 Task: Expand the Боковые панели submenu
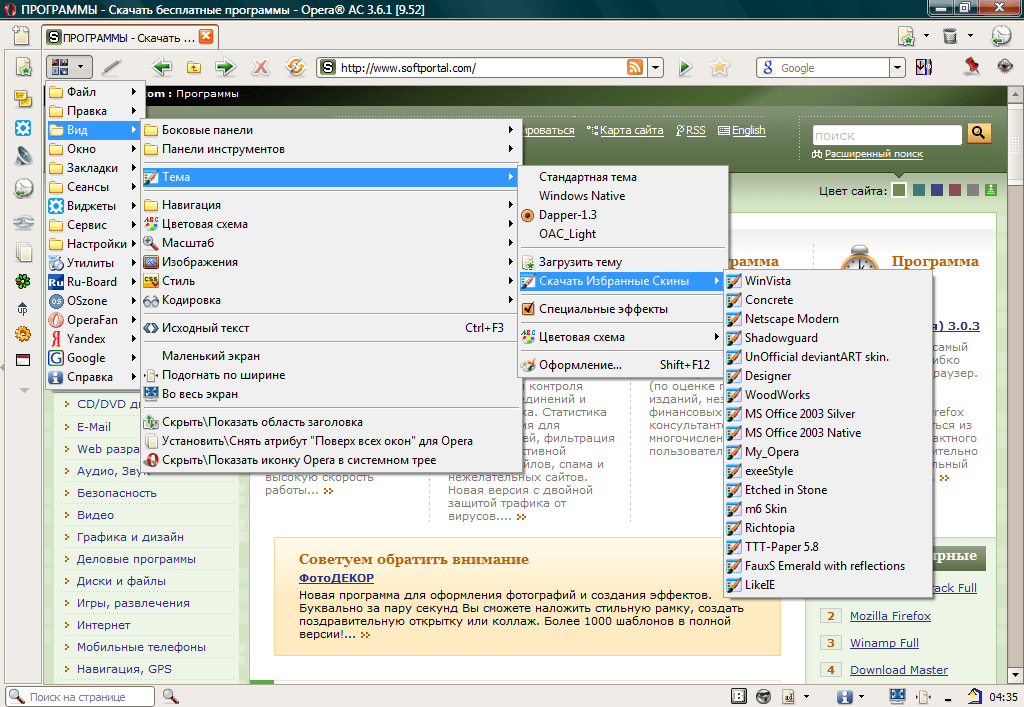[x=331, y=130]
